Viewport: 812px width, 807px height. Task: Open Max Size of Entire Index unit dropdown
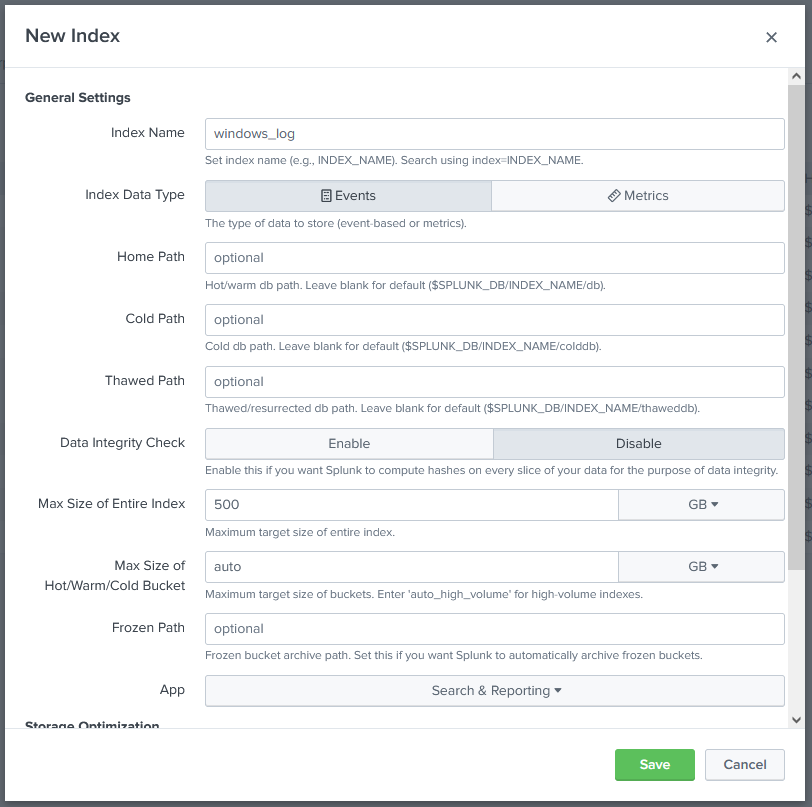[x=702, y=505]
